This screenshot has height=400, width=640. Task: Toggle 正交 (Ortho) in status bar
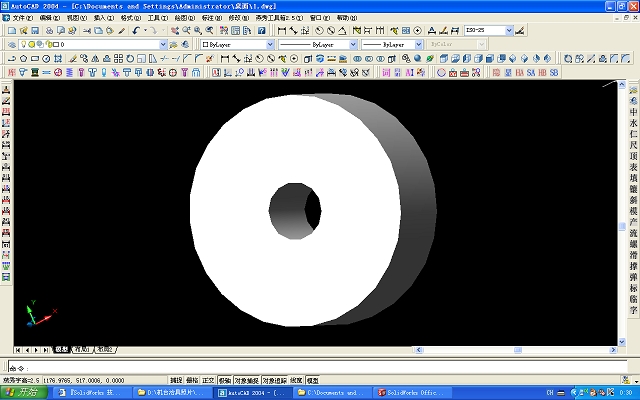tap(208, 380)
